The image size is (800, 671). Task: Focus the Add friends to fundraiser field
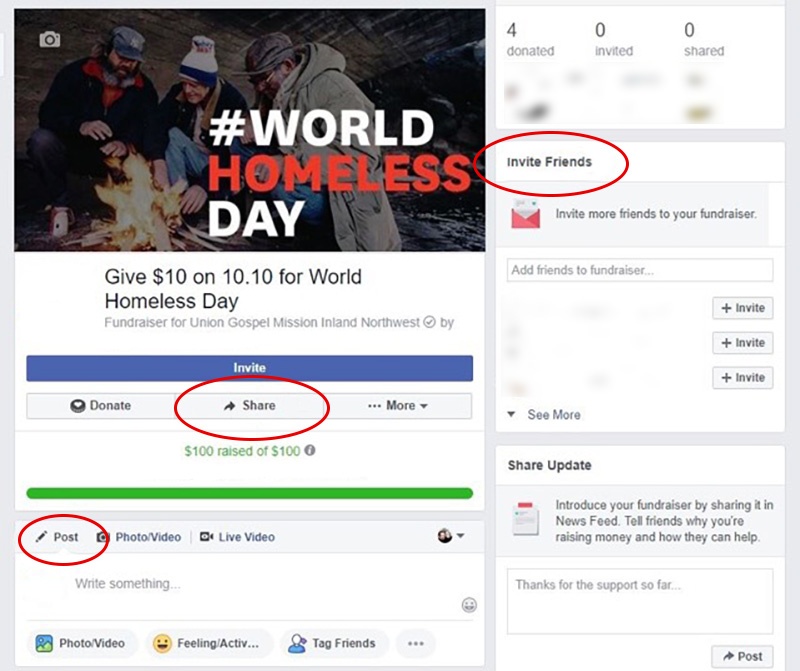640,270
